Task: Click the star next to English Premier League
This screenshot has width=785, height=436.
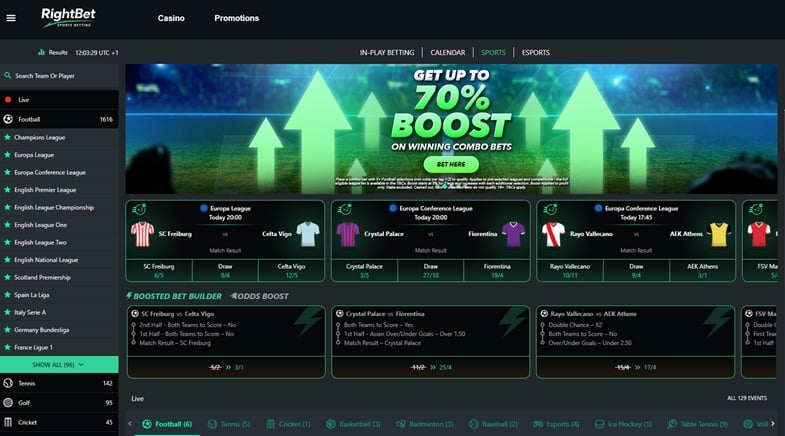Action: coord(8,189)
